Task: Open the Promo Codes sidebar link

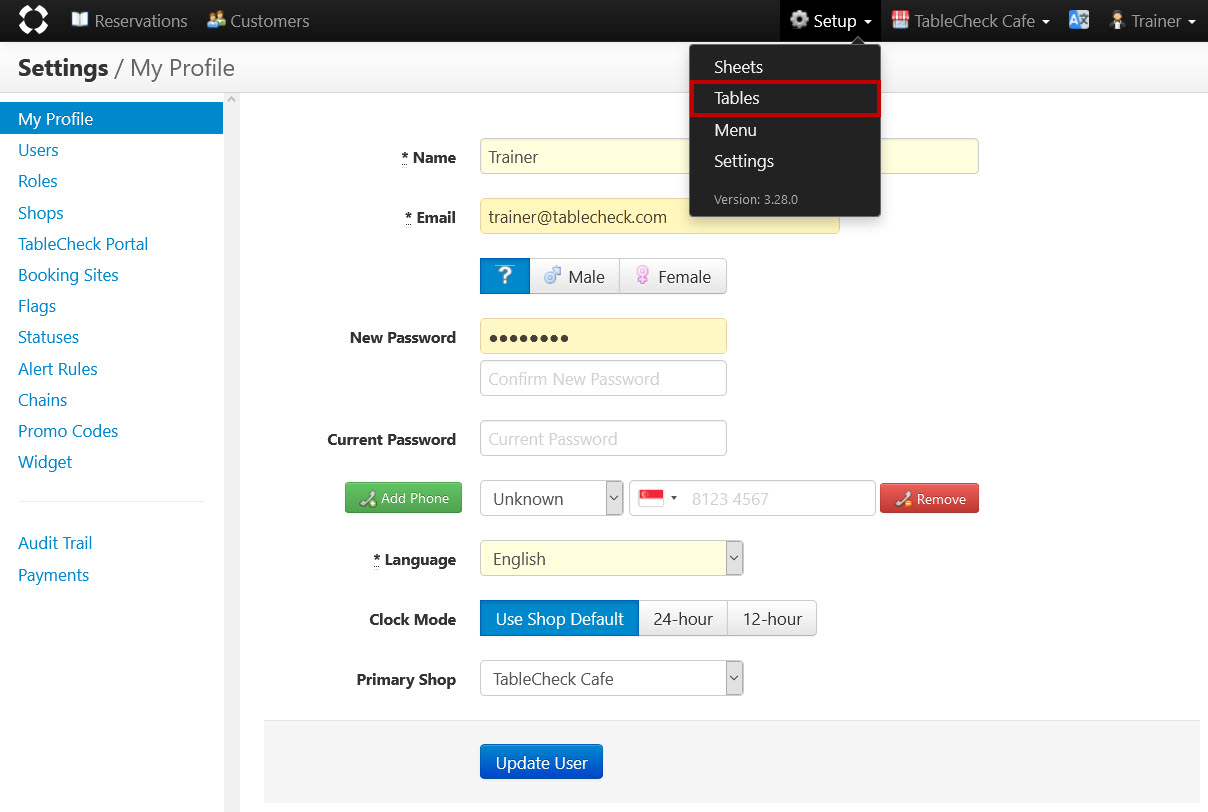Action: point(68,431)
